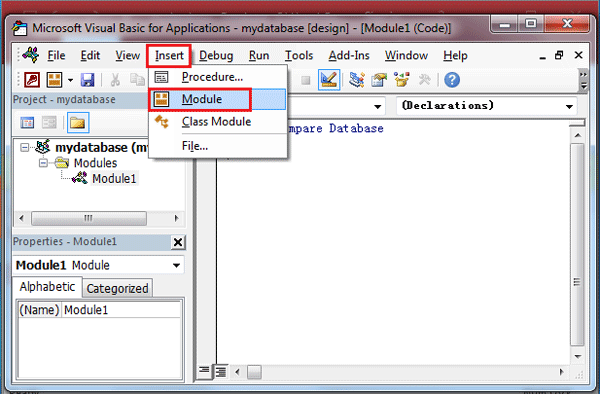Image resolution: width=600 pixels, height=394 pixels.
Task: Choose Class Module menu entry
Action: pyautogui.click(x=217, y=122)
